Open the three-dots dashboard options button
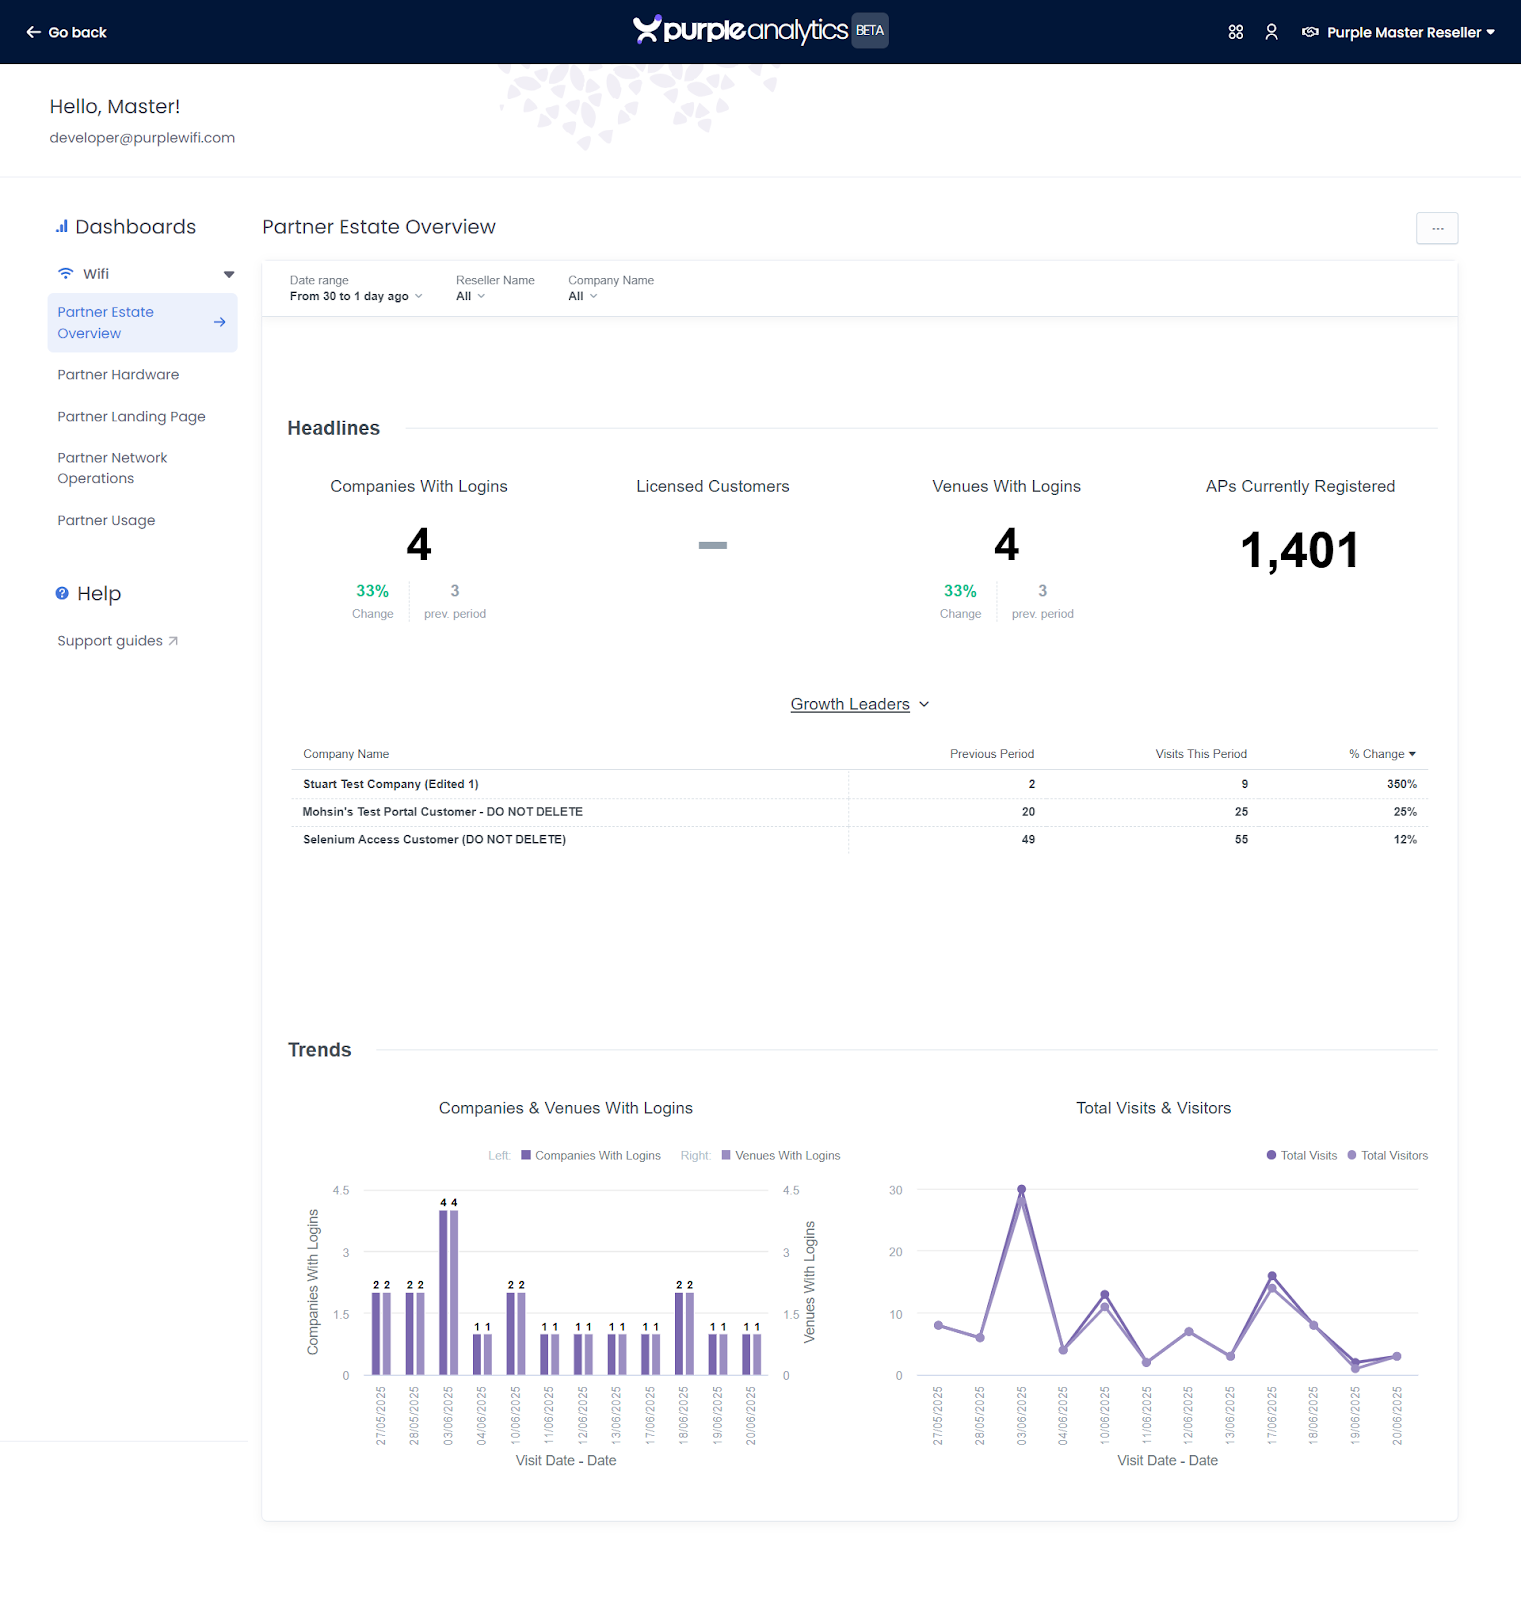1521x1600 pixels. pyautogui.click(x=1437, y=228)
